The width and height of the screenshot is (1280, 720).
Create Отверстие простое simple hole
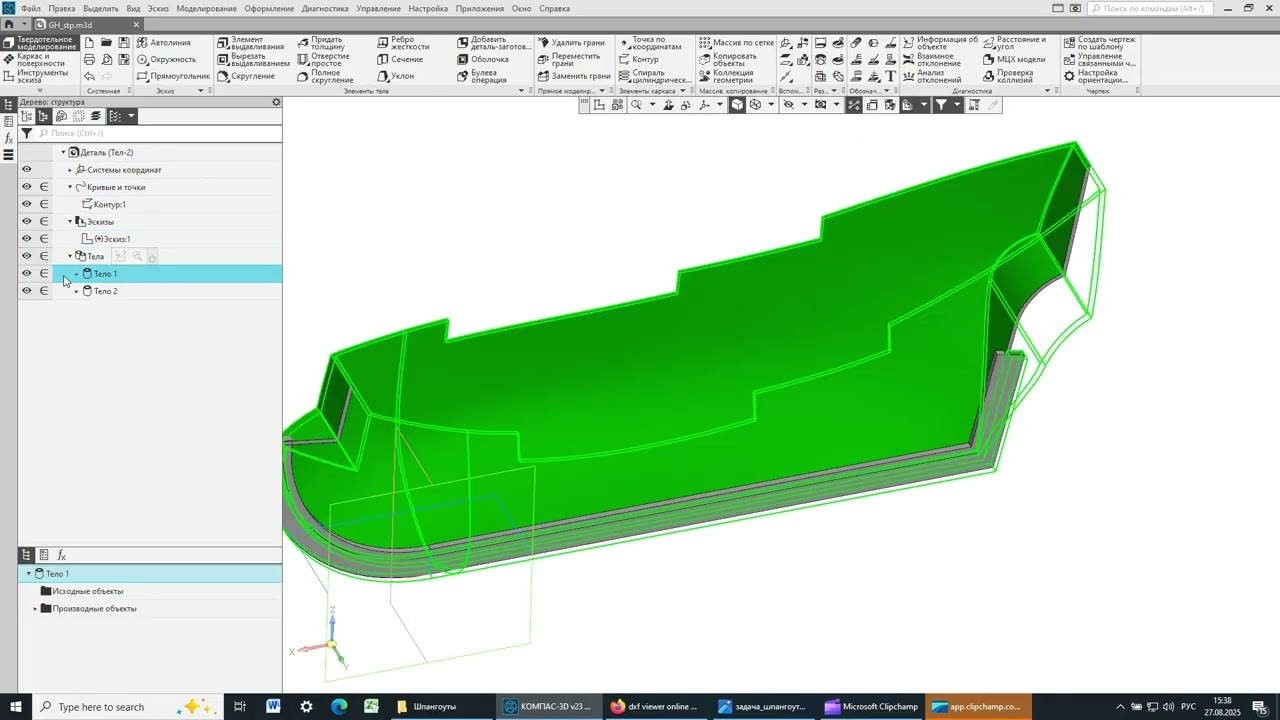[x=323, y=59]
